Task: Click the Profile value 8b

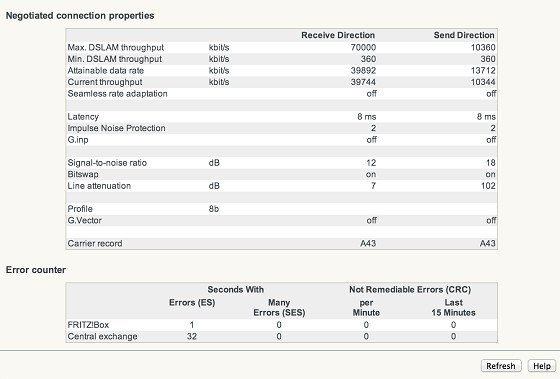Action: (x=214, y=209)
